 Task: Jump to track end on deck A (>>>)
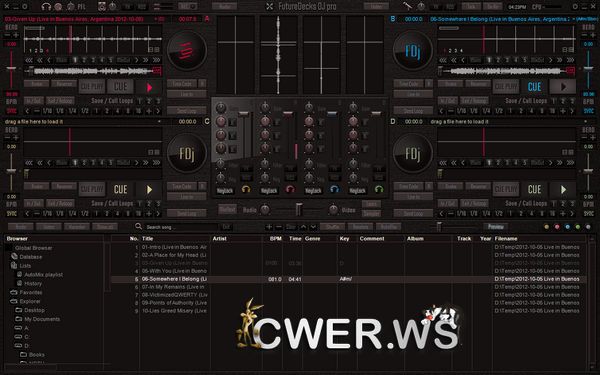tap(156, 60)
